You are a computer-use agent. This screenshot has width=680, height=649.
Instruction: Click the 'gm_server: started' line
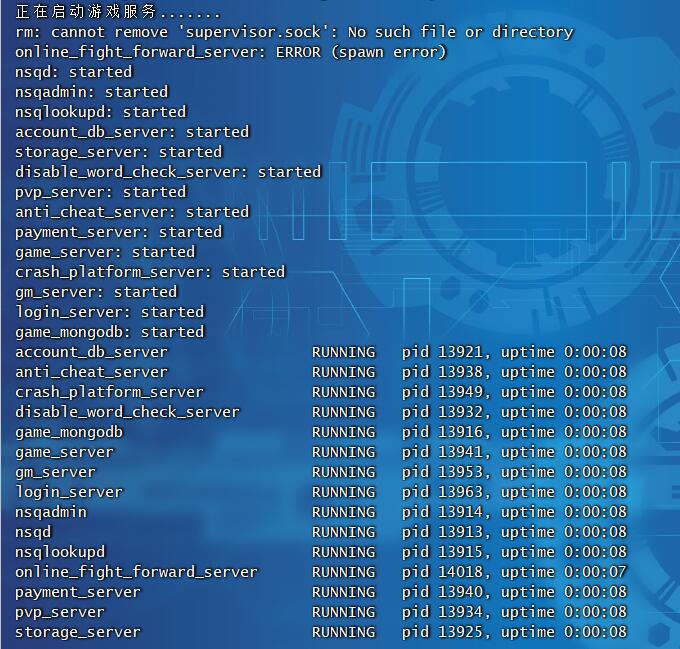(x=96, y=292)
